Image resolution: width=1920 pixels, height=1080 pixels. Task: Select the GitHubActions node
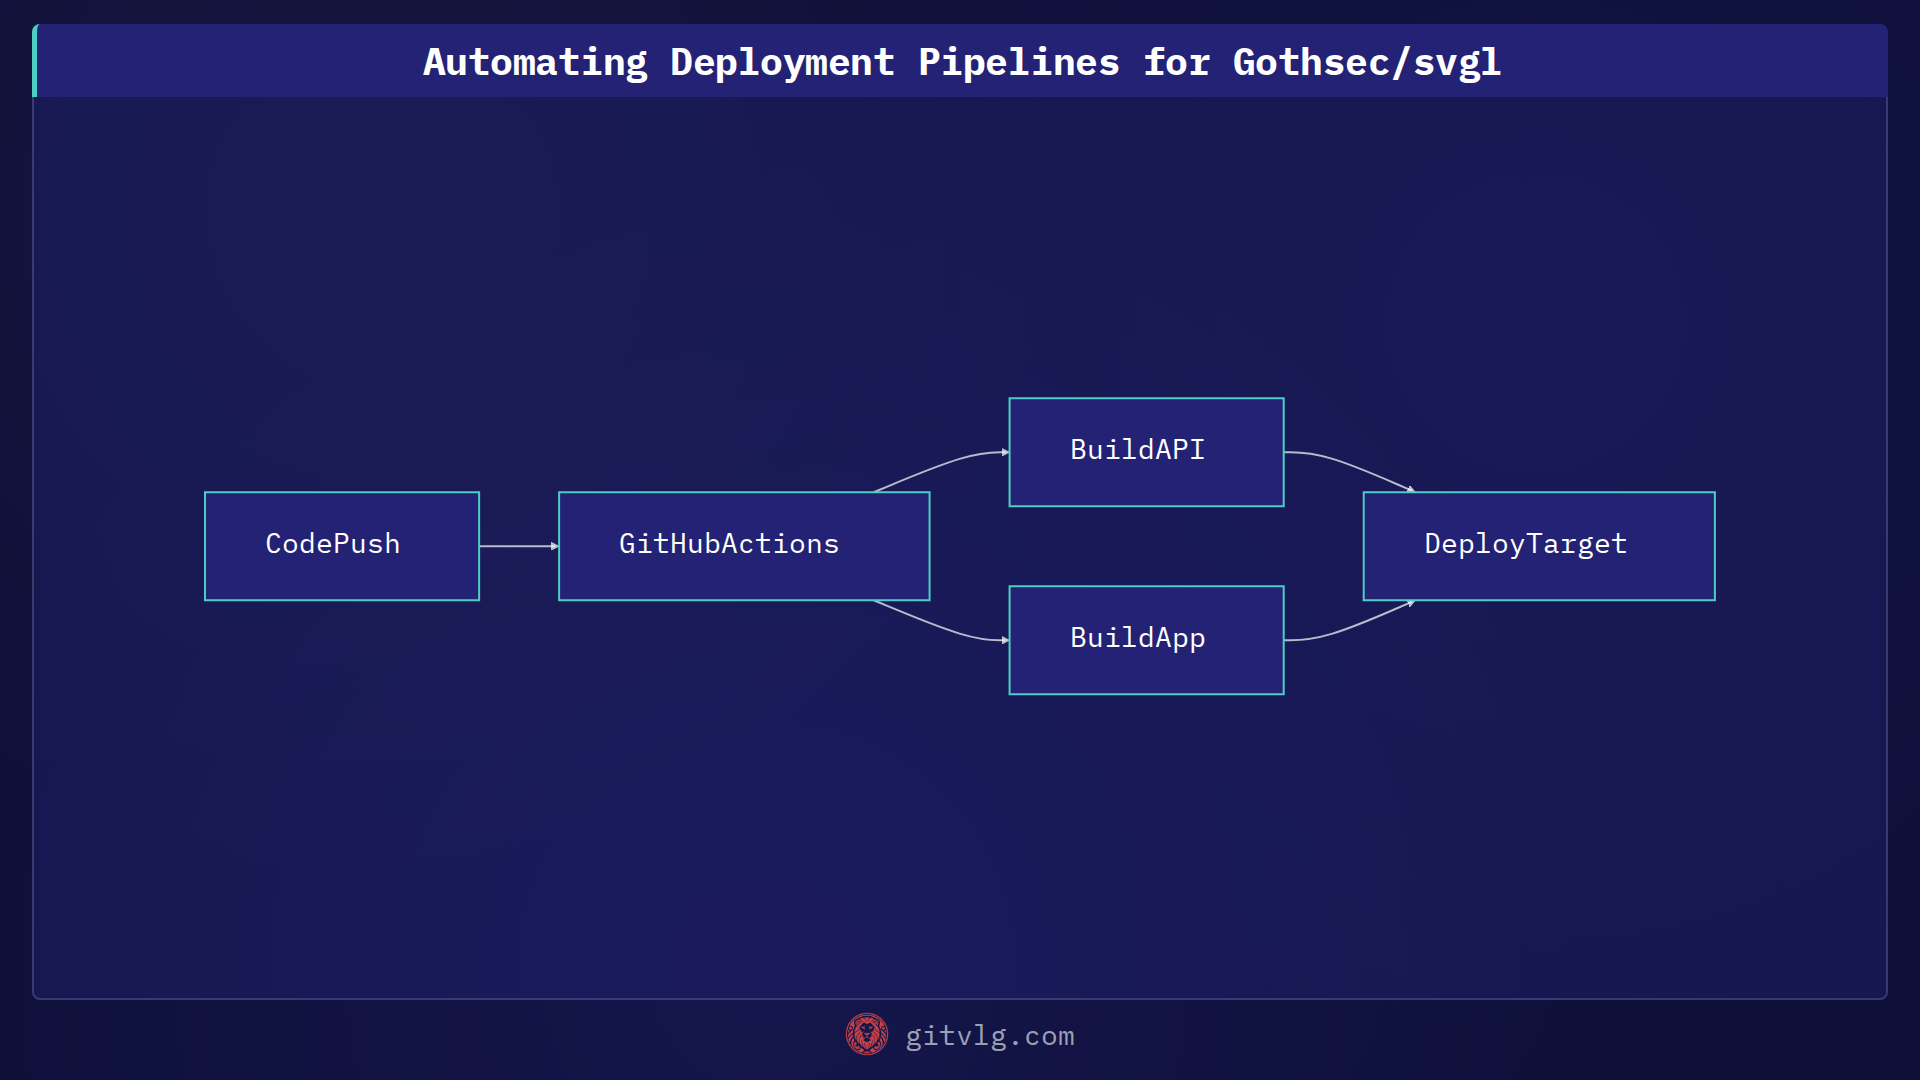point(744,546)
